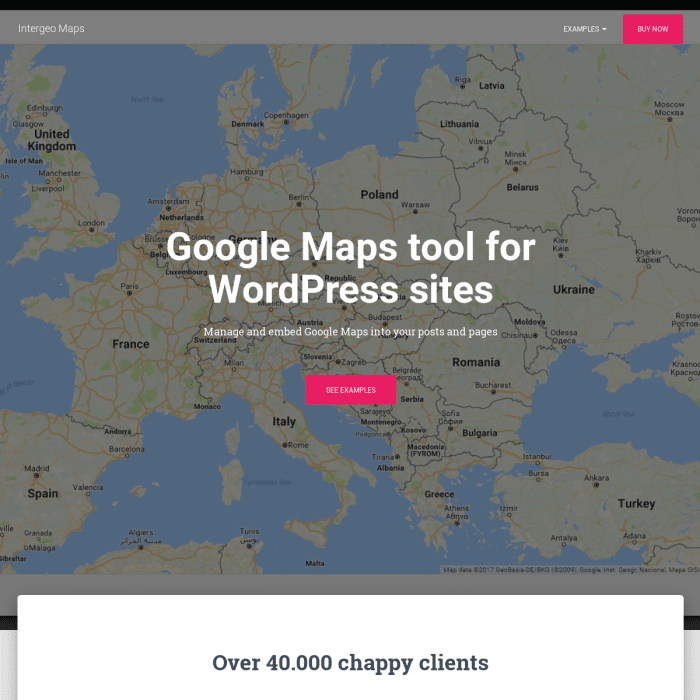
Task: Click the SEE EXAMPLES button
Action: coord(350,390)
